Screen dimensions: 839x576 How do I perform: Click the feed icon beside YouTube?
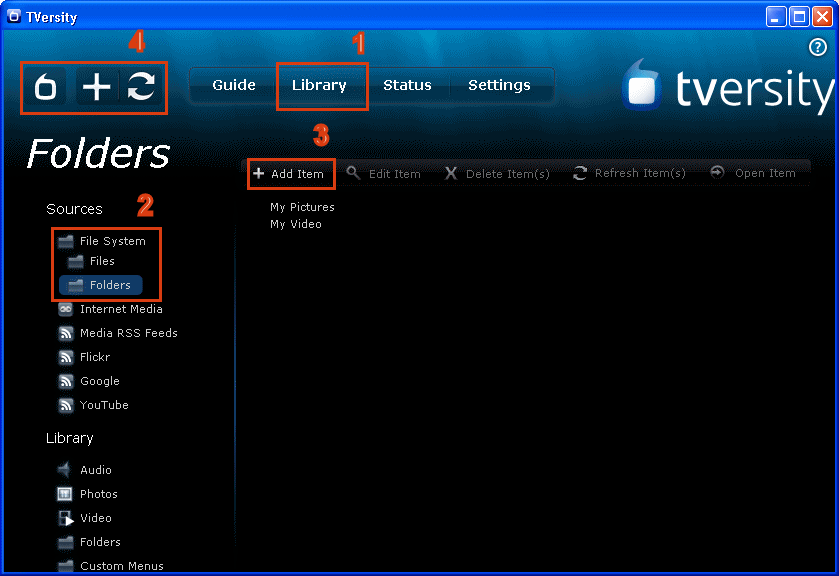click(65, 405)
